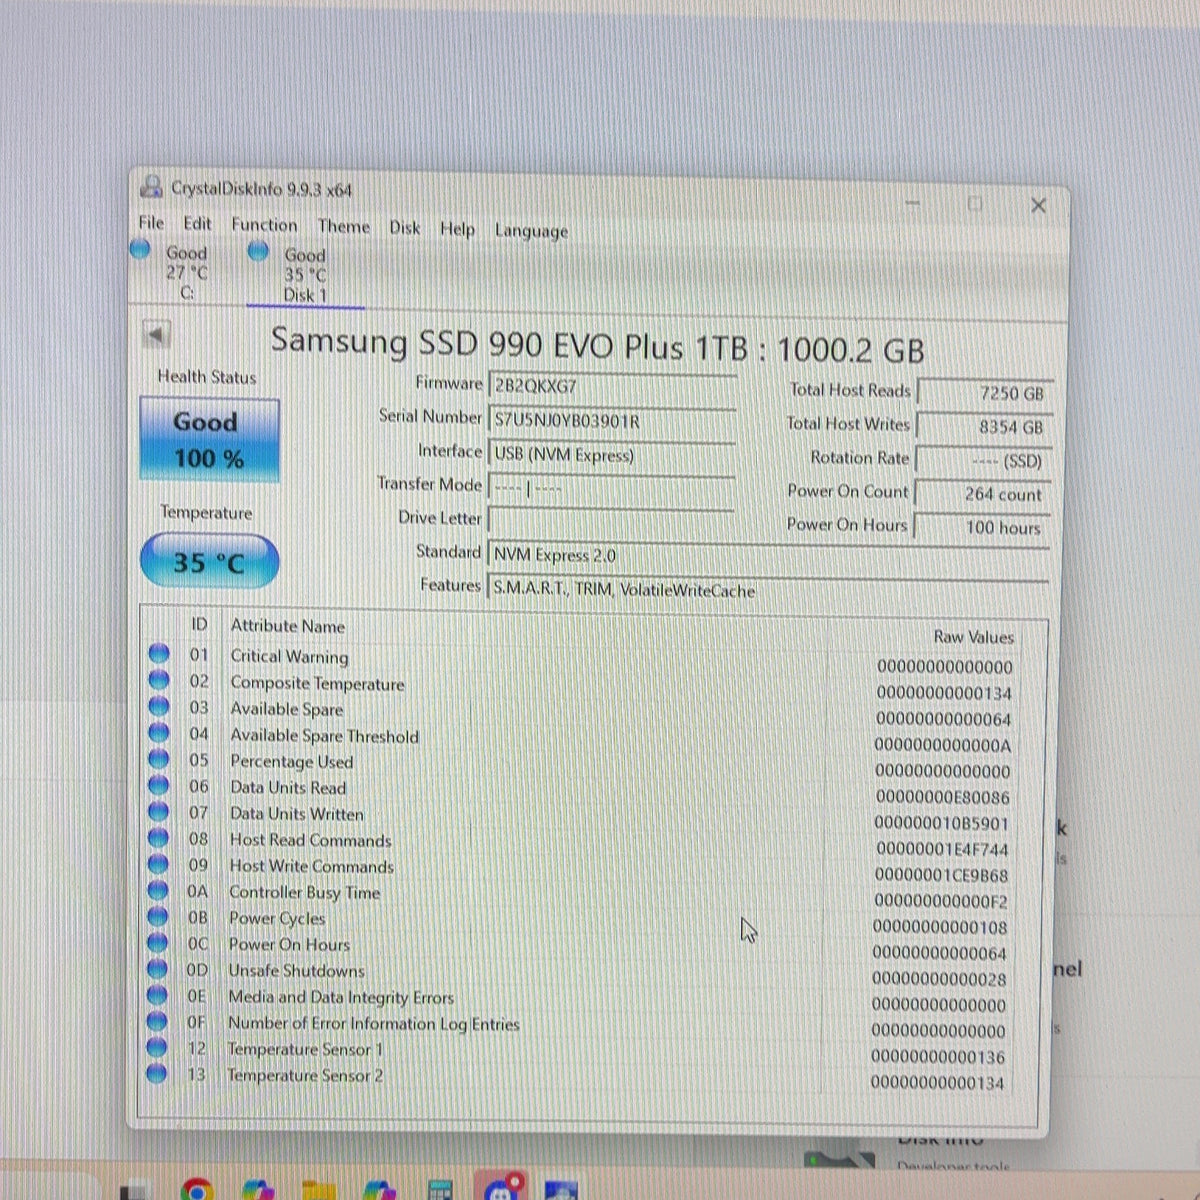This screenshot has height=1200, width=1200.
Task: Click the Features field
Action: click(x=768, y=590)
